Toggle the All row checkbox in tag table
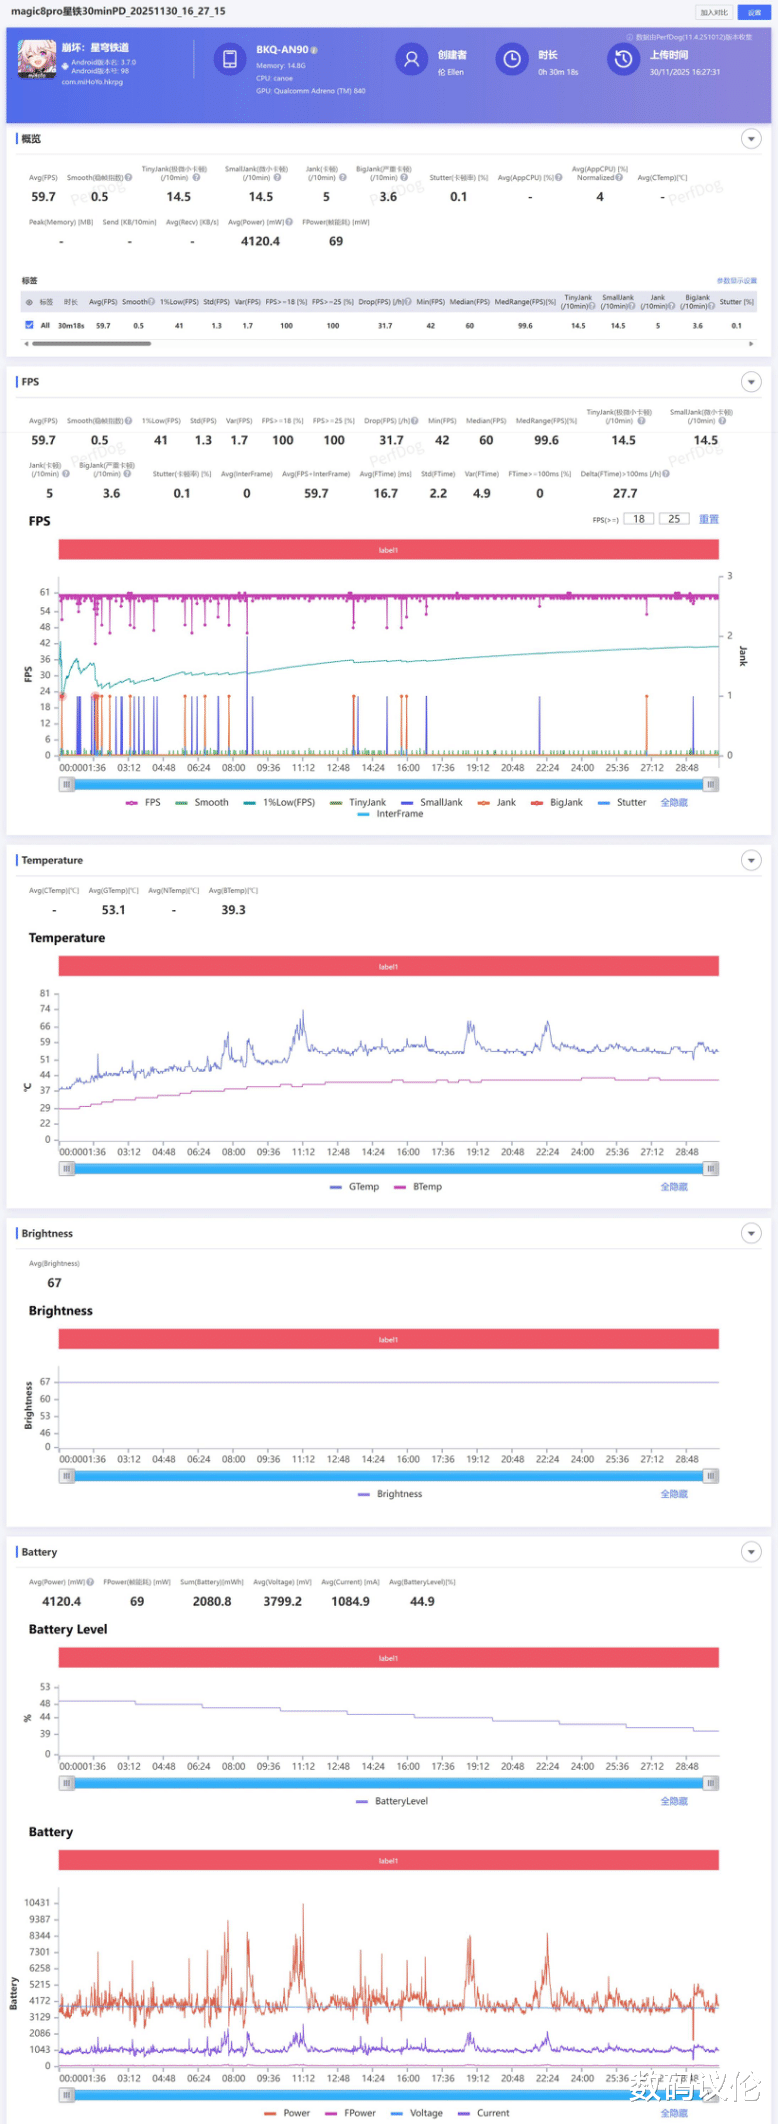Screen dimensions: 778x2124 click(29, 325)
